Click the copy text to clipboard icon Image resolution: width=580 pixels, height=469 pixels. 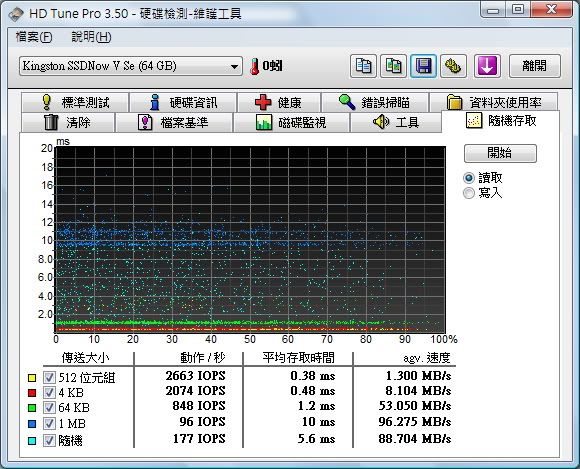pyautogui.click(x=363, y=66)
